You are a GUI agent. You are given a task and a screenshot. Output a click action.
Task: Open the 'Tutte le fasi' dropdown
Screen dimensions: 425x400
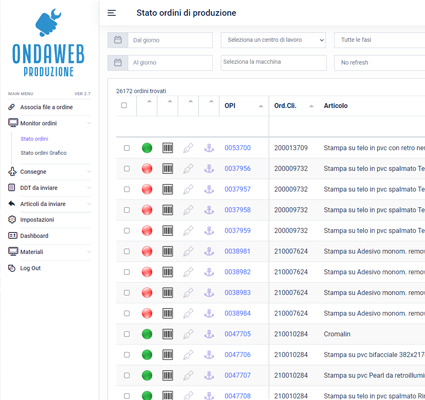[380, 40]
